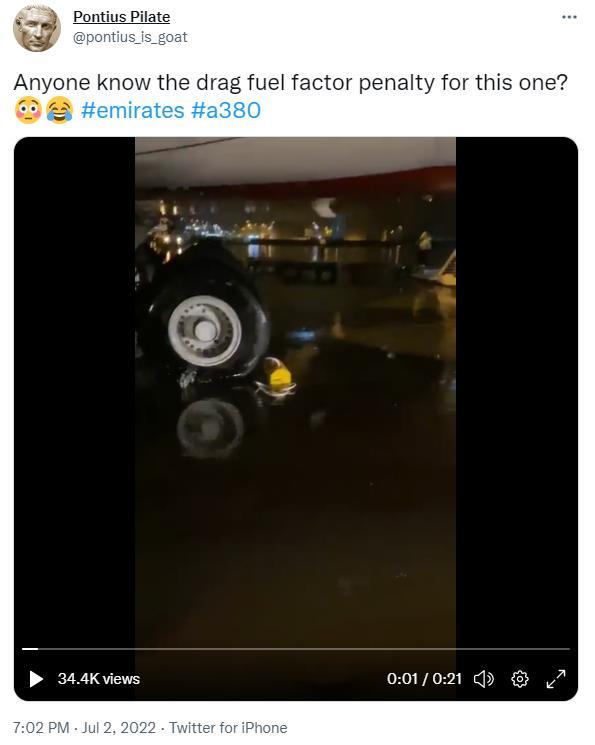Screen dimensions: 595x745
Task: Open the Pontius Pilate display name link
Action: click(x=122, y=17)
